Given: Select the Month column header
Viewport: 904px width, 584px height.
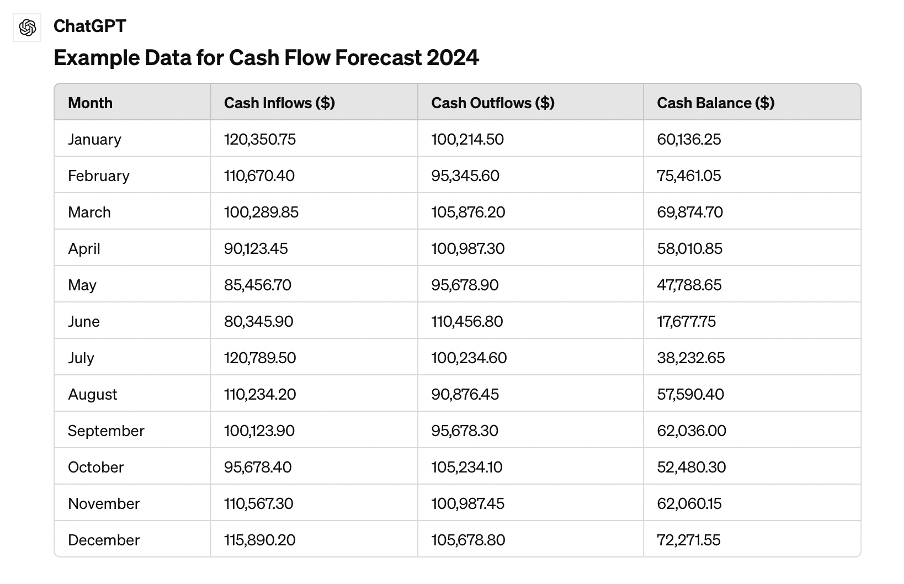Looking at the screenshot, I should click(x=90, y=103).
